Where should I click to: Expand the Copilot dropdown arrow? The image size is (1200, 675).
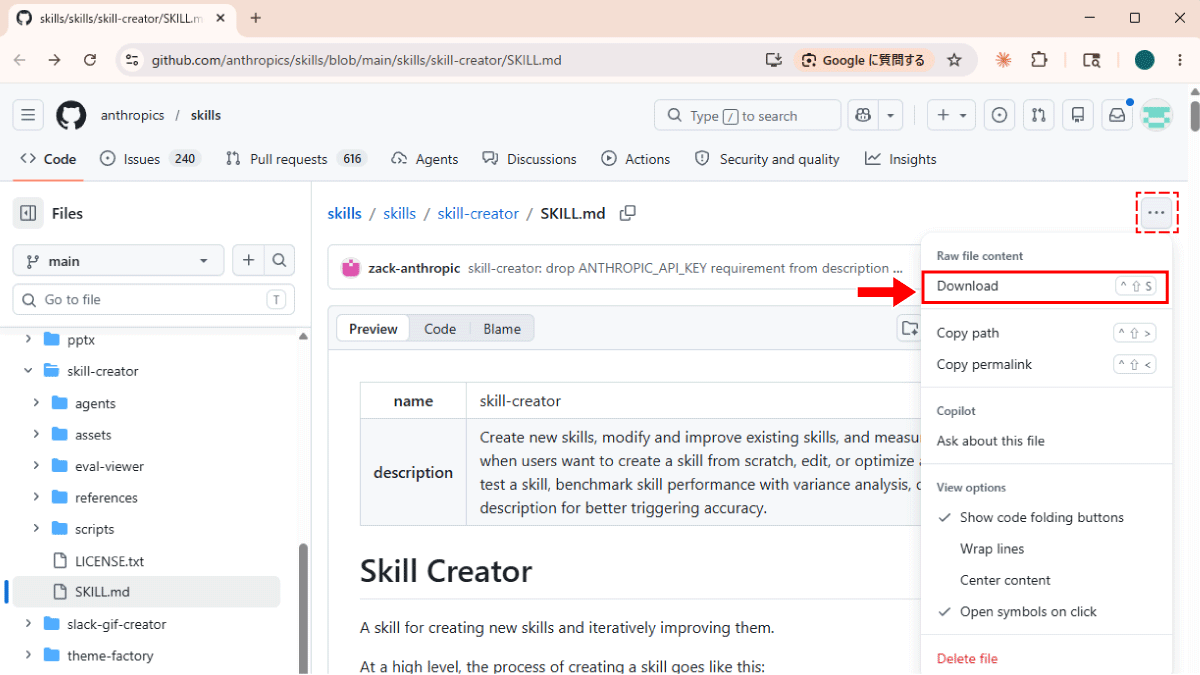(889, 115)
